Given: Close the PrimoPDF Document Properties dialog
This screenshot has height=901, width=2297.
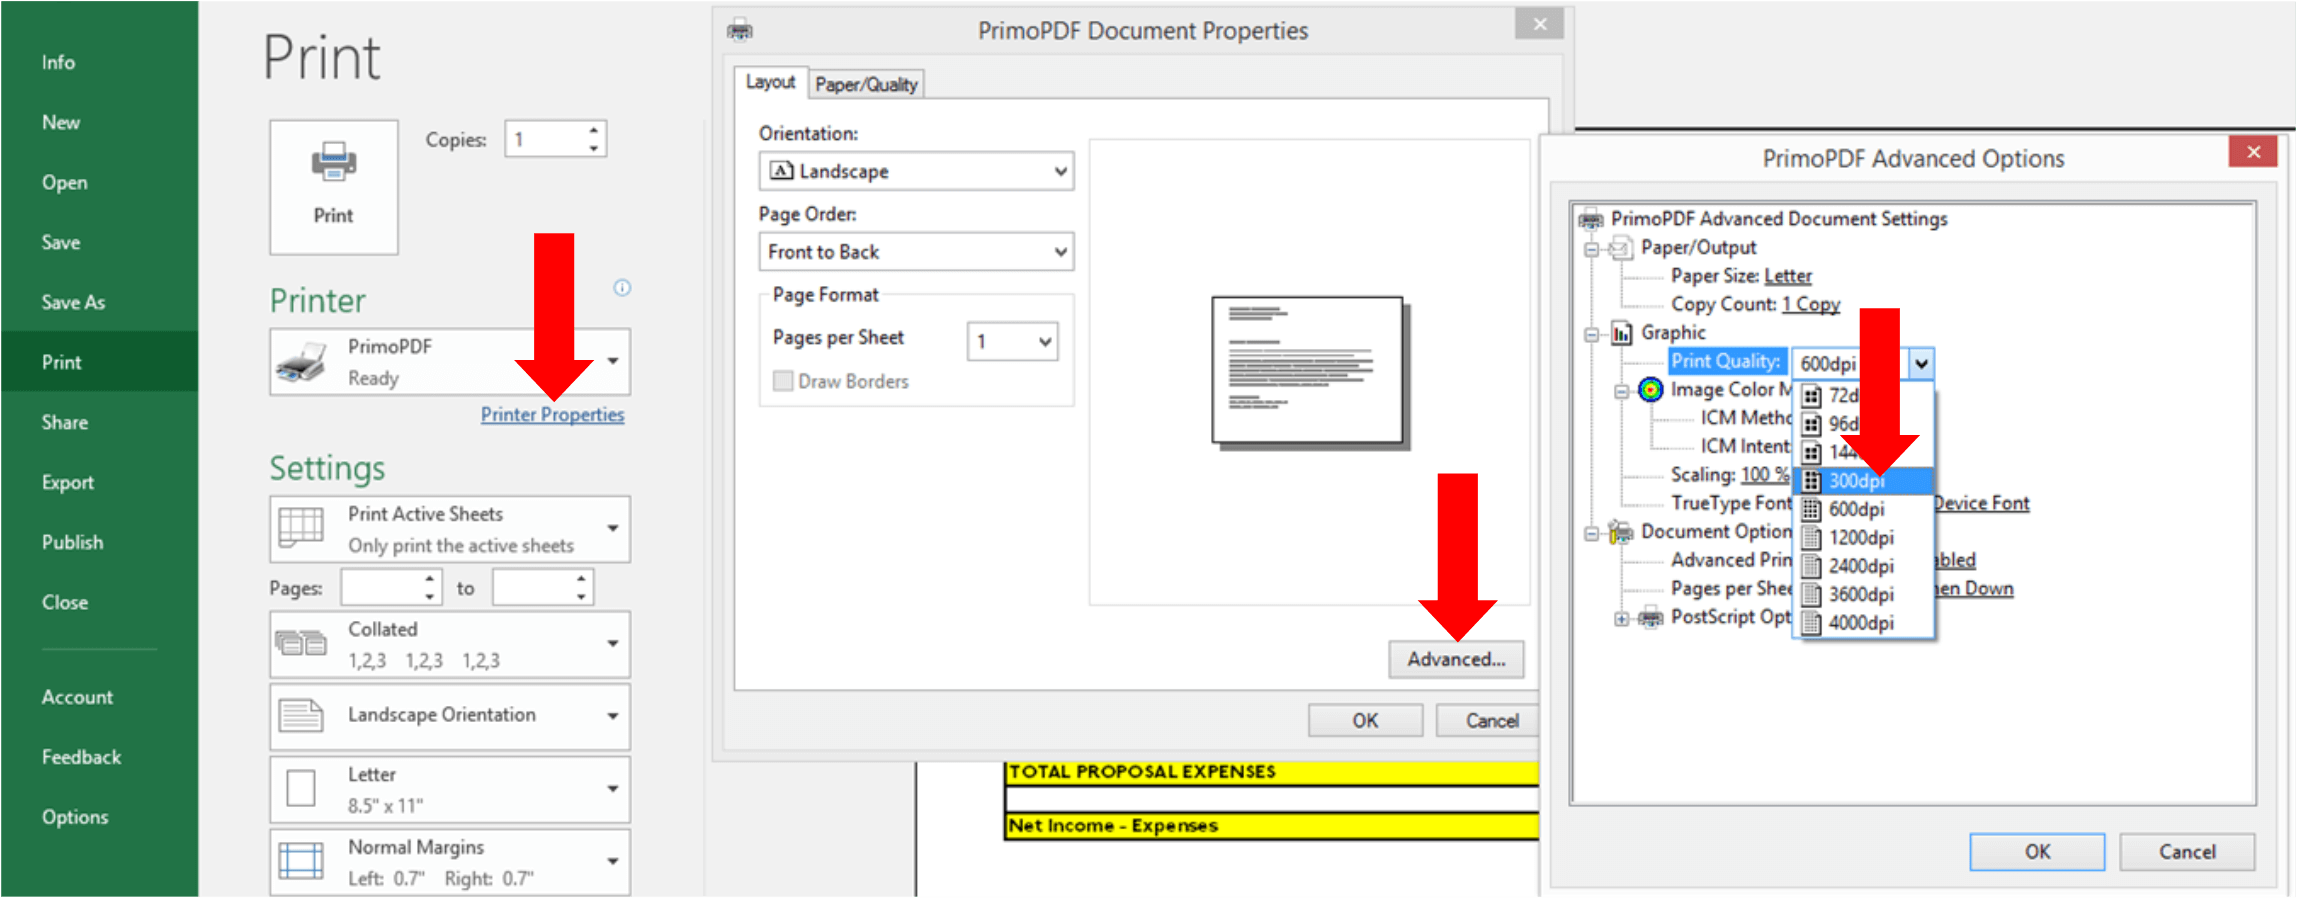Looking at the screenshot, I should coord(1540,24).
